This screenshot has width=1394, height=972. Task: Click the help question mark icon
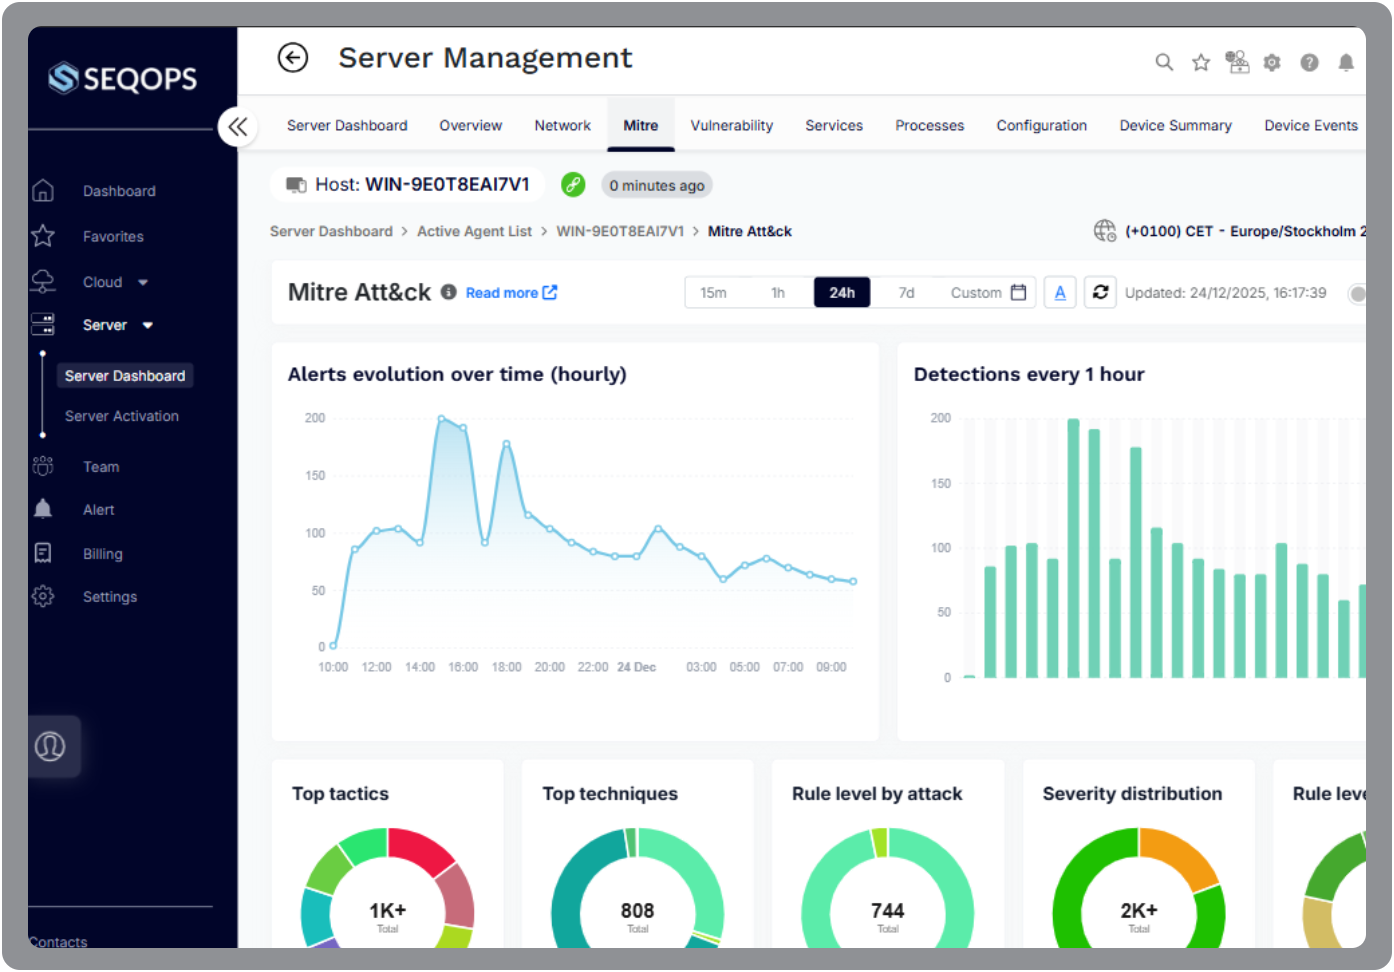pos(1309,62)
